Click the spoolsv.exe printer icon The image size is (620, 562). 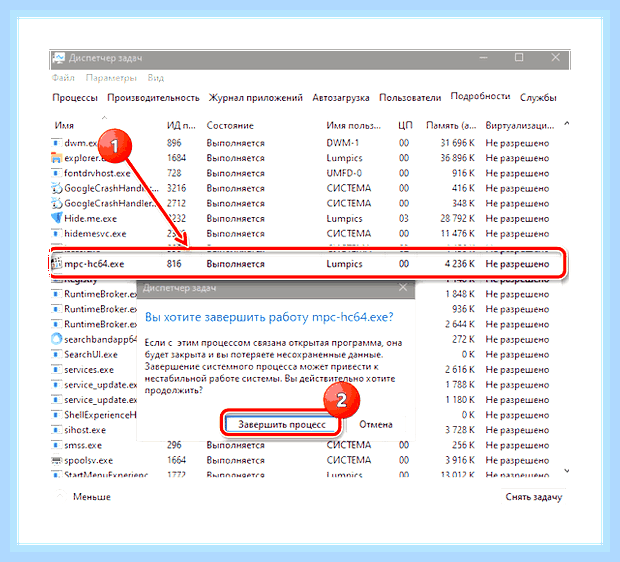(x=57, y=460)
